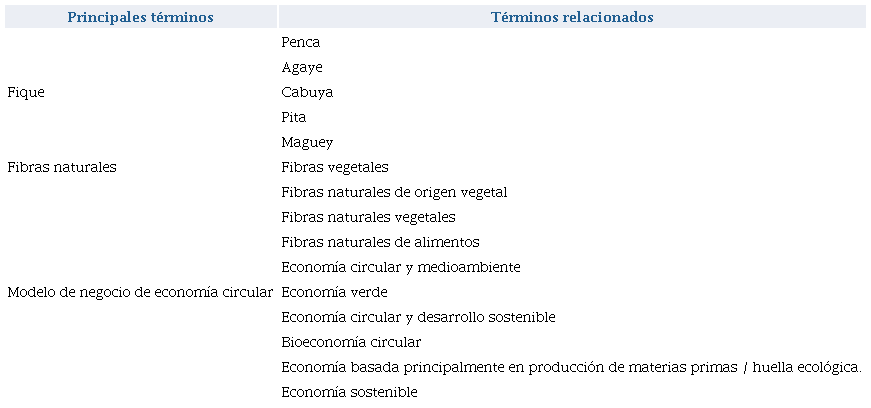The image size is (871, 408).
Task: Click the 'huella ecológica' long term row
Action: click(571, 367)
